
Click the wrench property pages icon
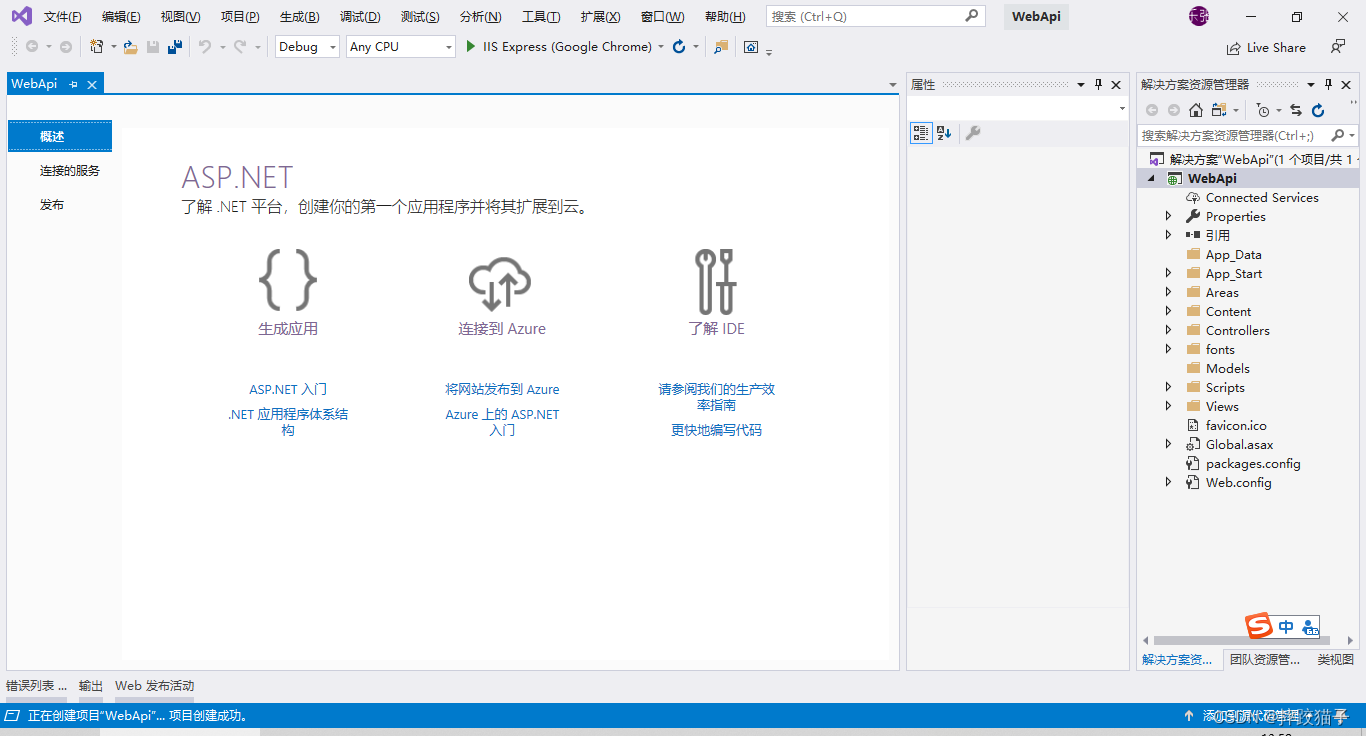pyautogui.click(x=973, y=133)
